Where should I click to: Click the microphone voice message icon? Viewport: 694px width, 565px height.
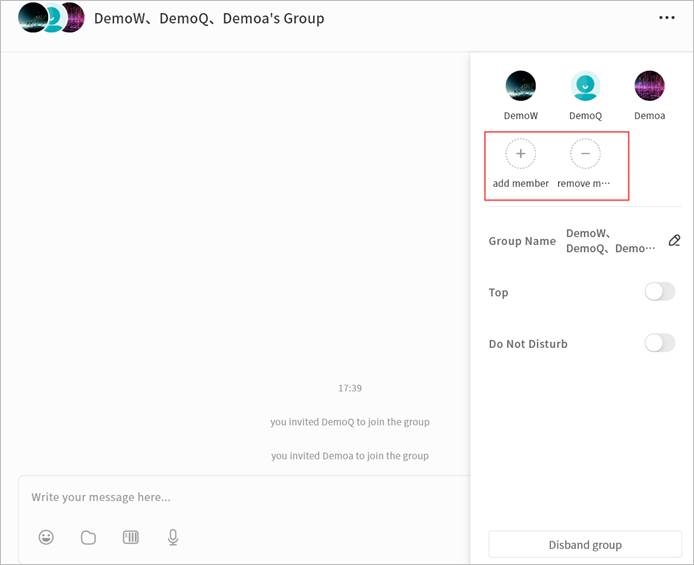173,537
